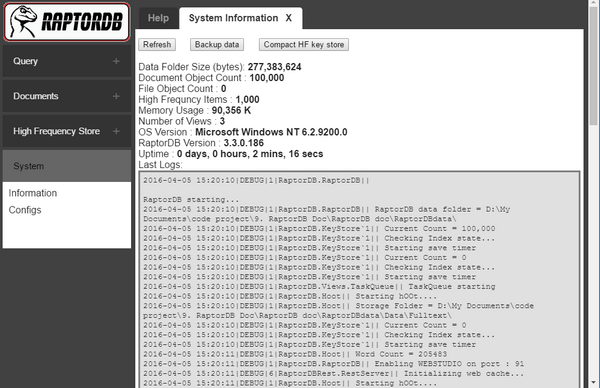Click the 'Number of Views' value 3
Screen dimensions: 600x388
tap(222, 121)
